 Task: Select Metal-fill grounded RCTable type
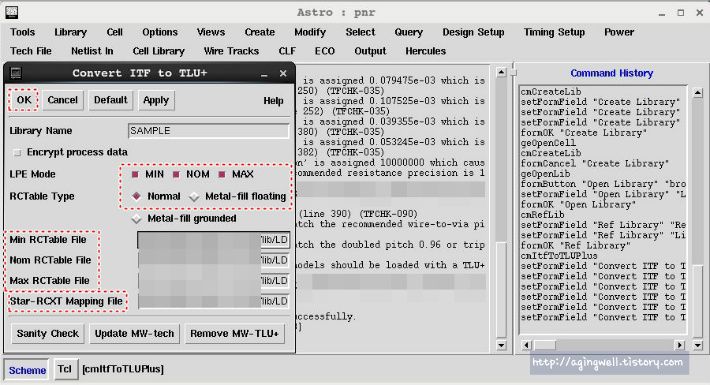pos(136,219)
